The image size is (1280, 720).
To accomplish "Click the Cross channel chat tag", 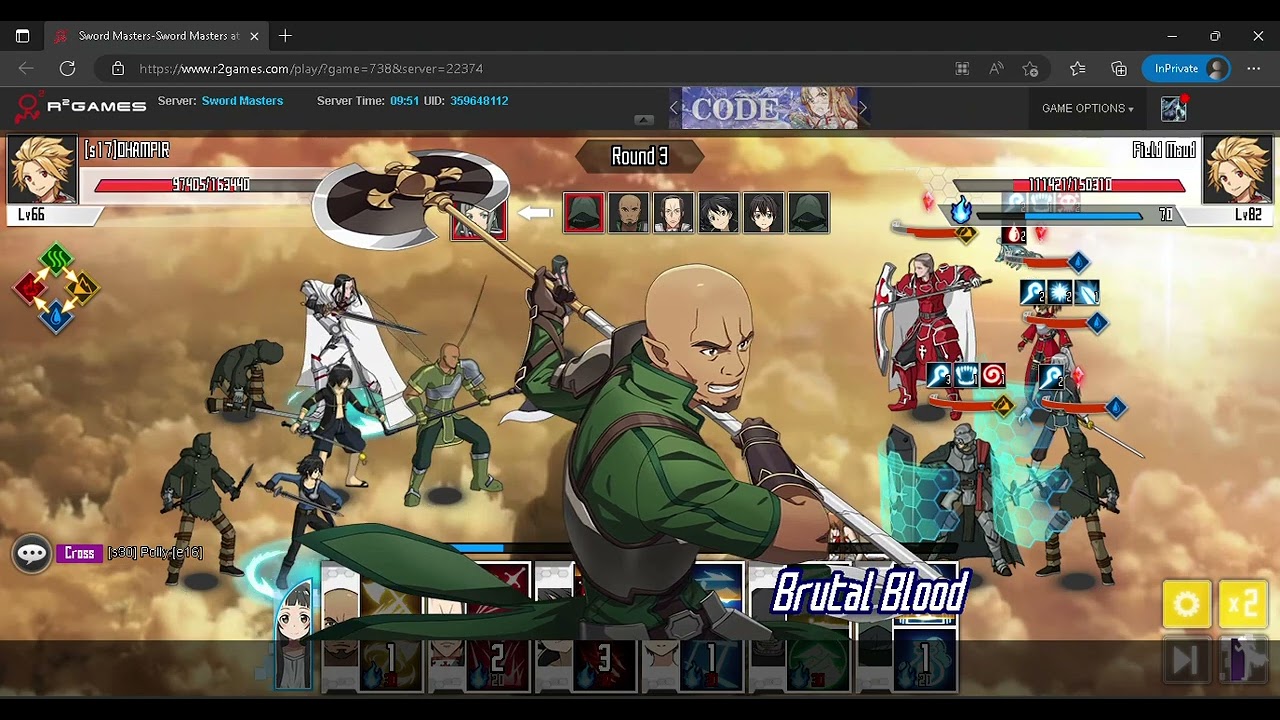I will (79, 553).
